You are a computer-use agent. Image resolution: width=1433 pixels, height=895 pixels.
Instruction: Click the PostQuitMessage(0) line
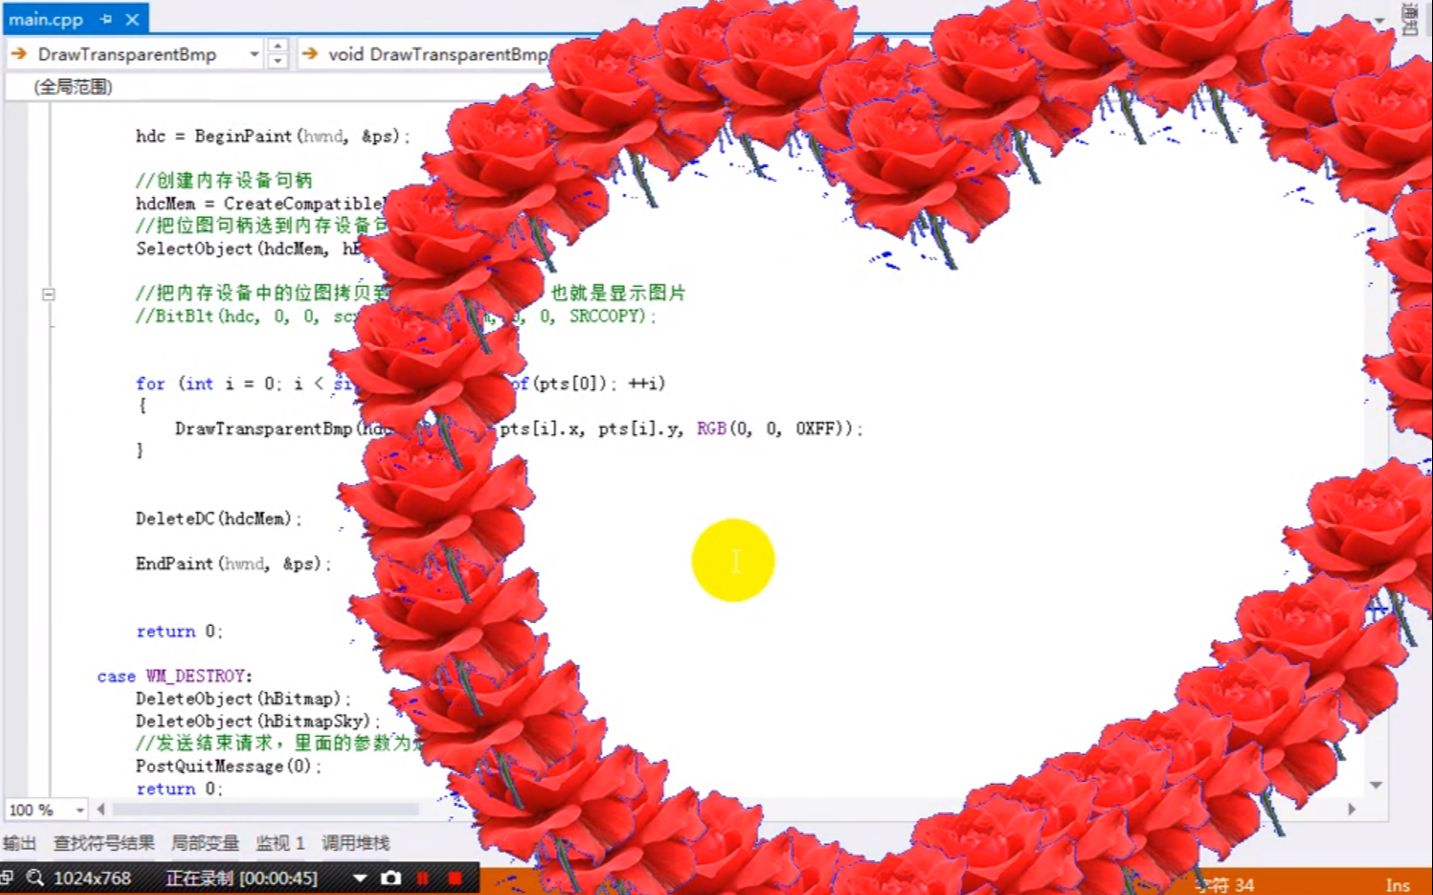pos(228,766)
